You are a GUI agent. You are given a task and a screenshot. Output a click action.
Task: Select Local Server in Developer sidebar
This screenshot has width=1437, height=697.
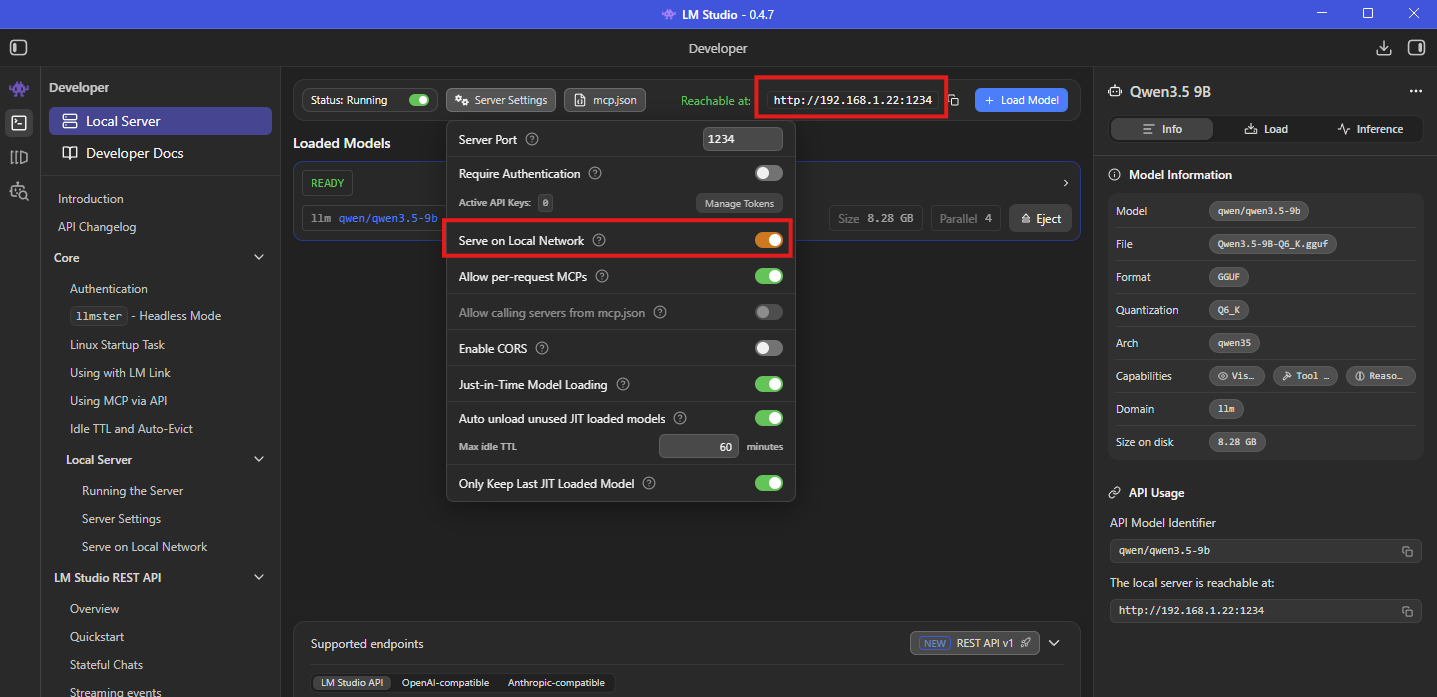coord(160,121)
